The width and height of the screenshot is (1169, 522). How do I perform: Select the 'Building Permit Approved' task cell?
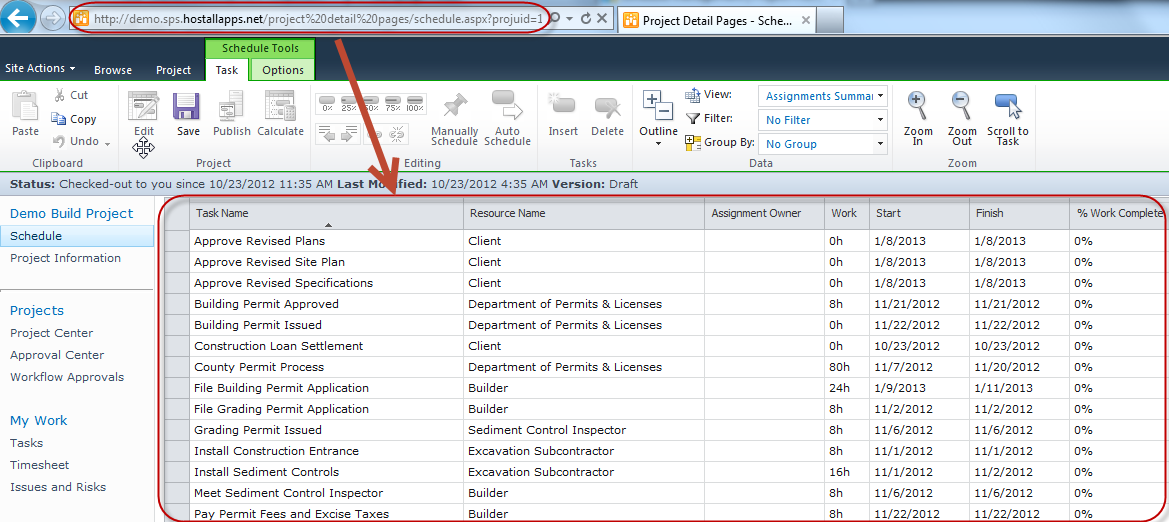[327, 304]
